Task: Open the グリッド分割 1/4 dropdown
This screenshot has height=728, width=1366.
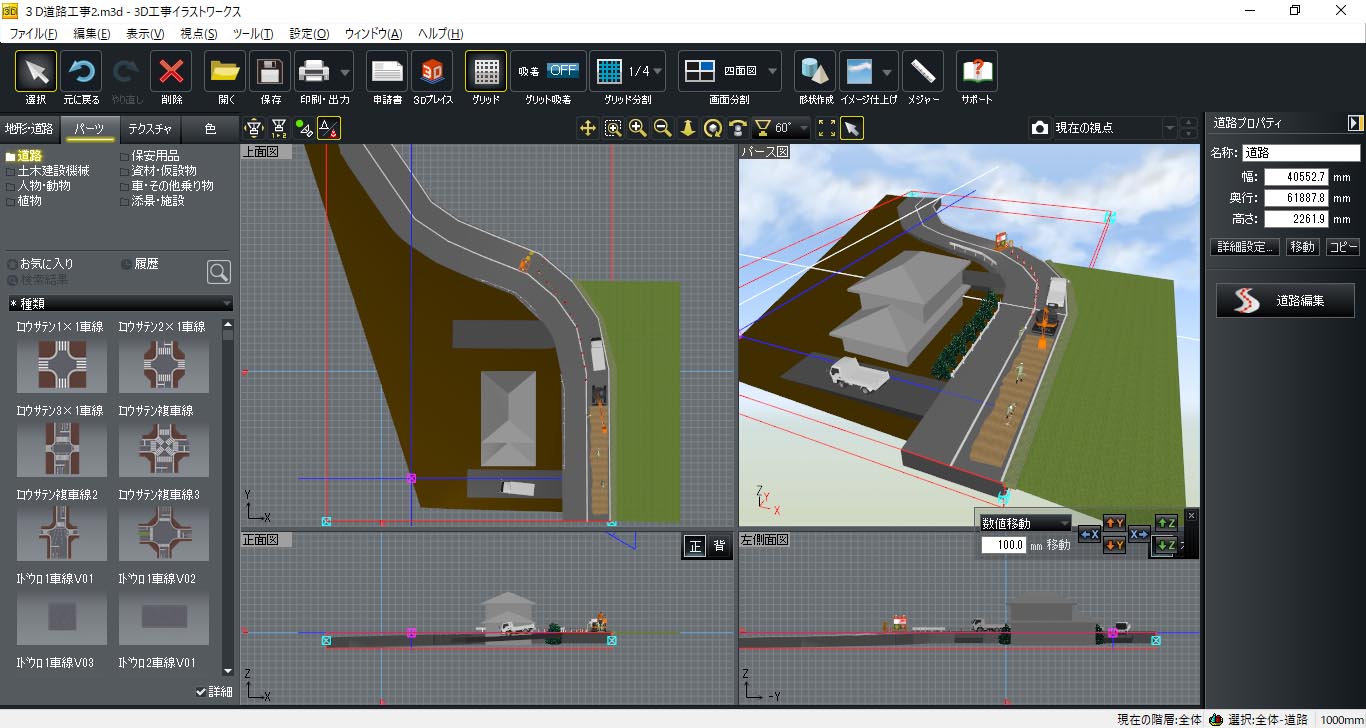Action: coord(627,71)
